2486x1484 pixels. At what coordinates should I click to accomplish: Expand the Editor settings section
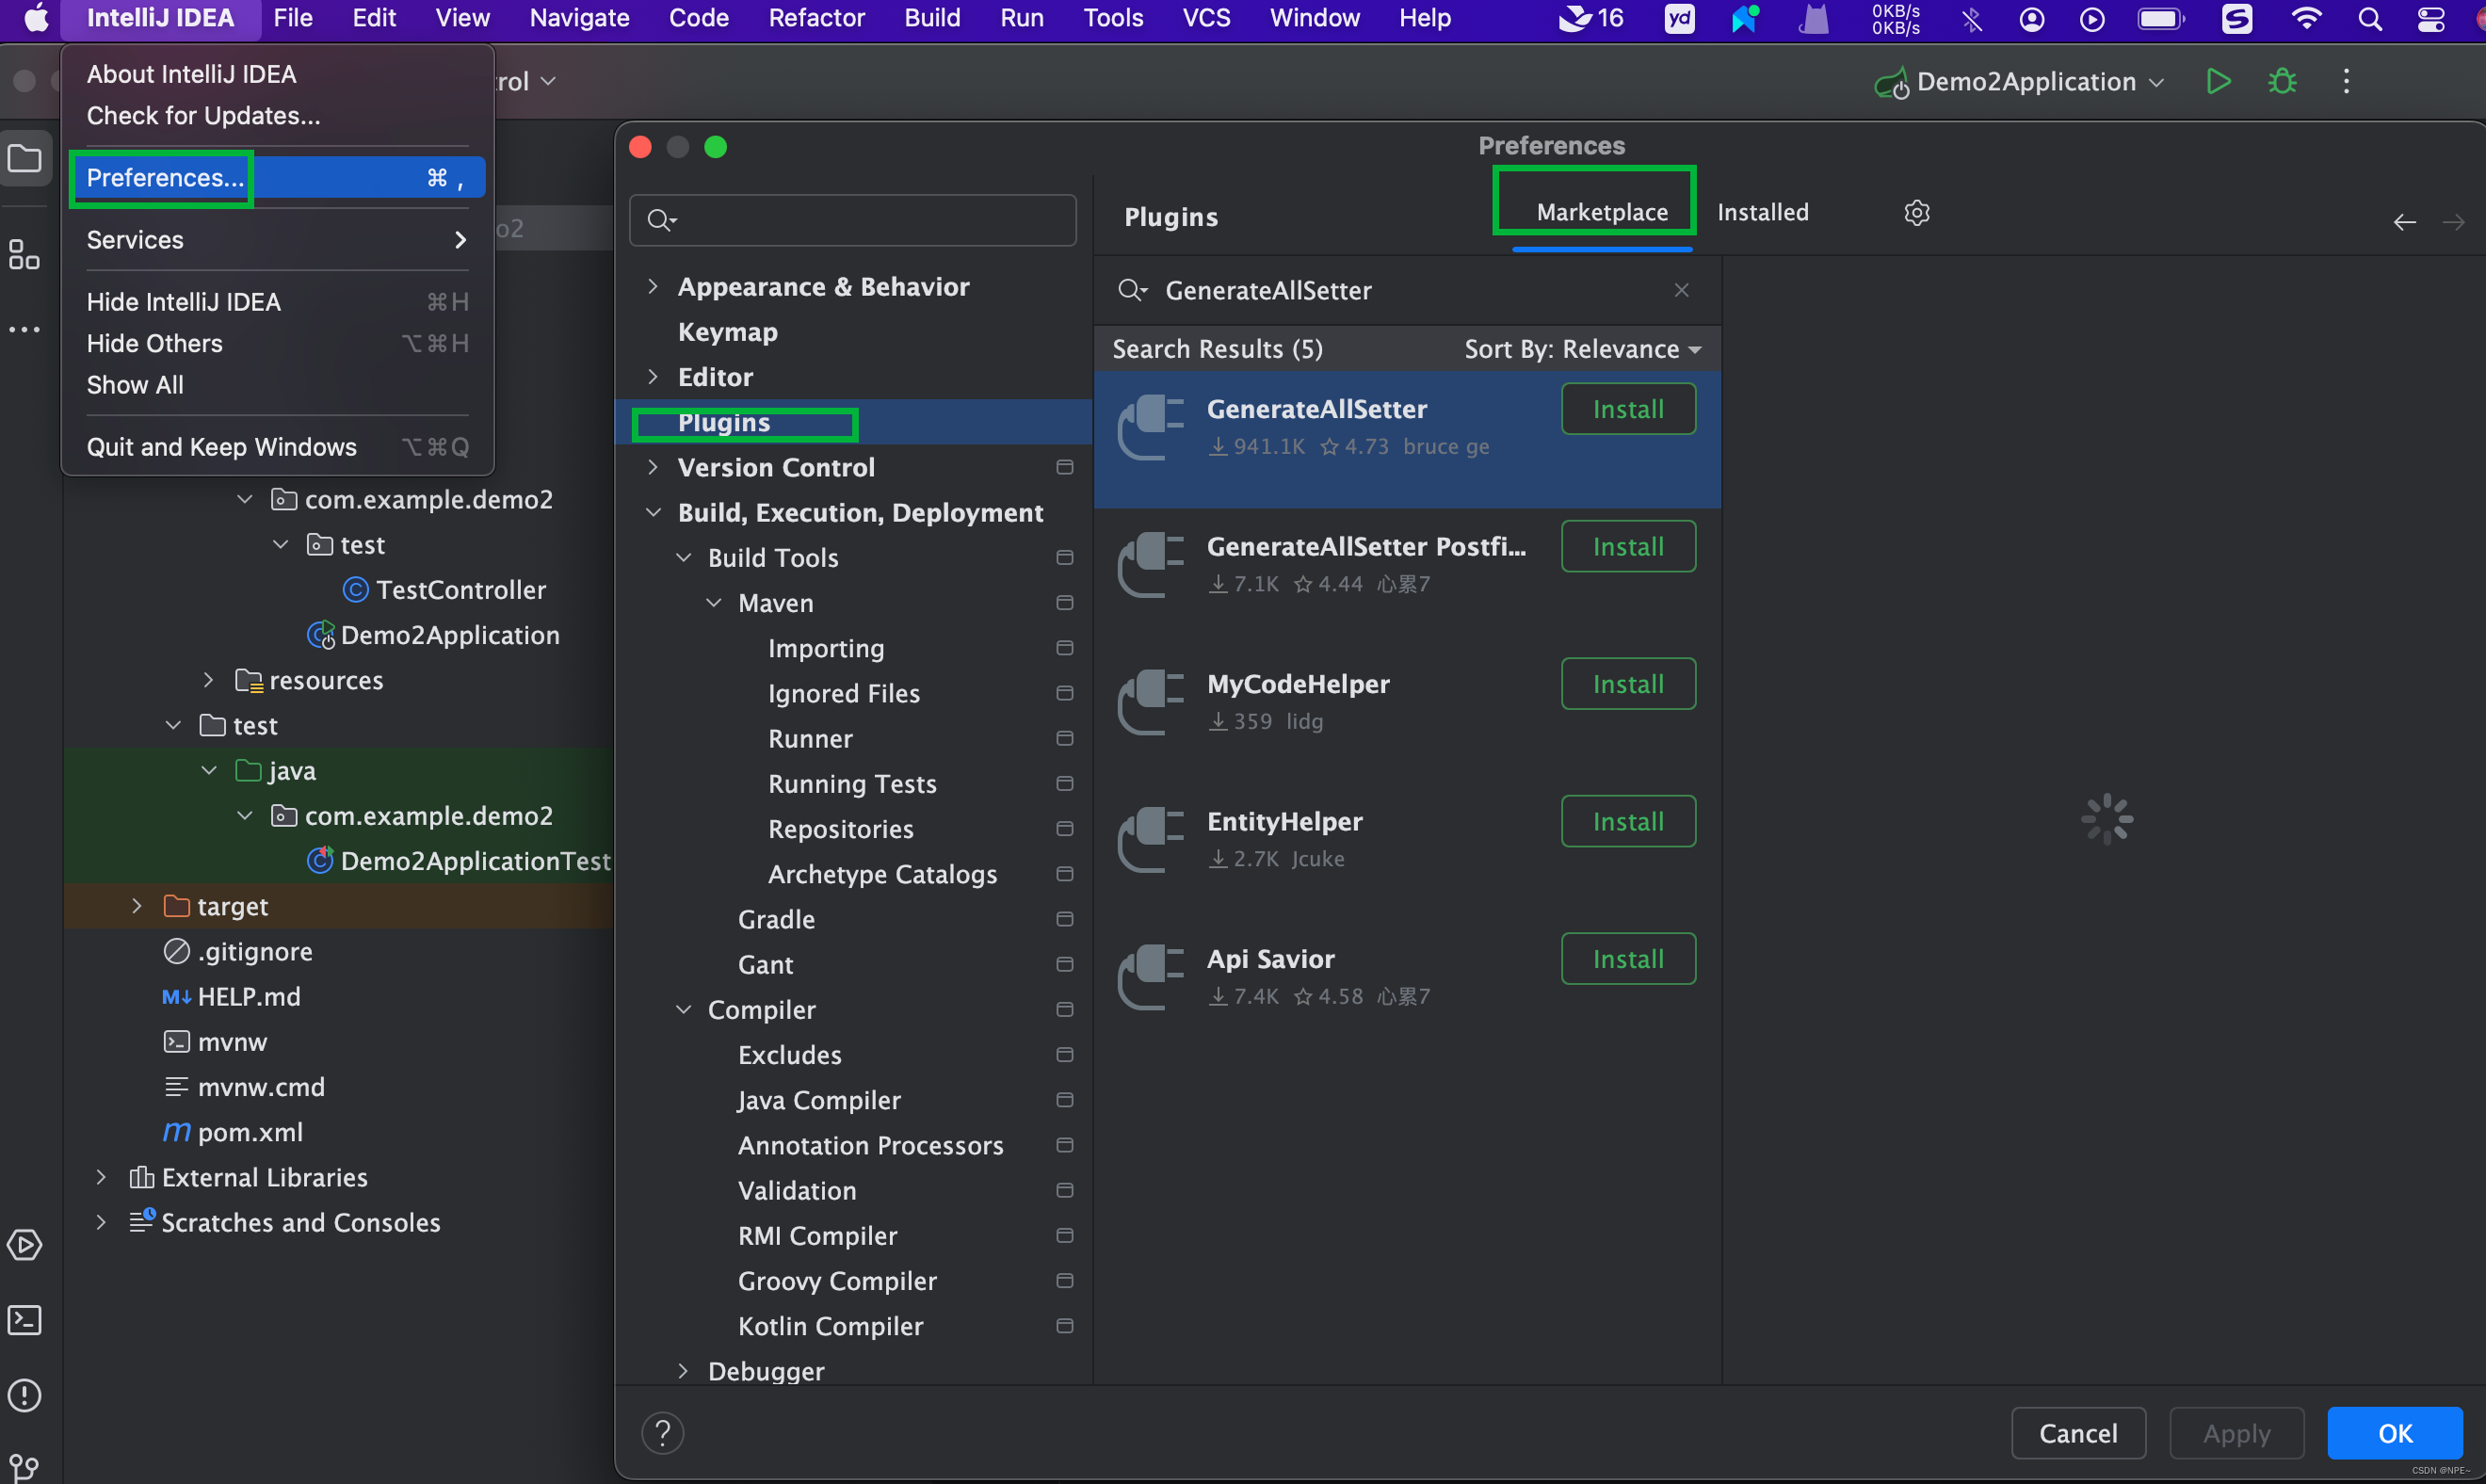click(652, 376)
